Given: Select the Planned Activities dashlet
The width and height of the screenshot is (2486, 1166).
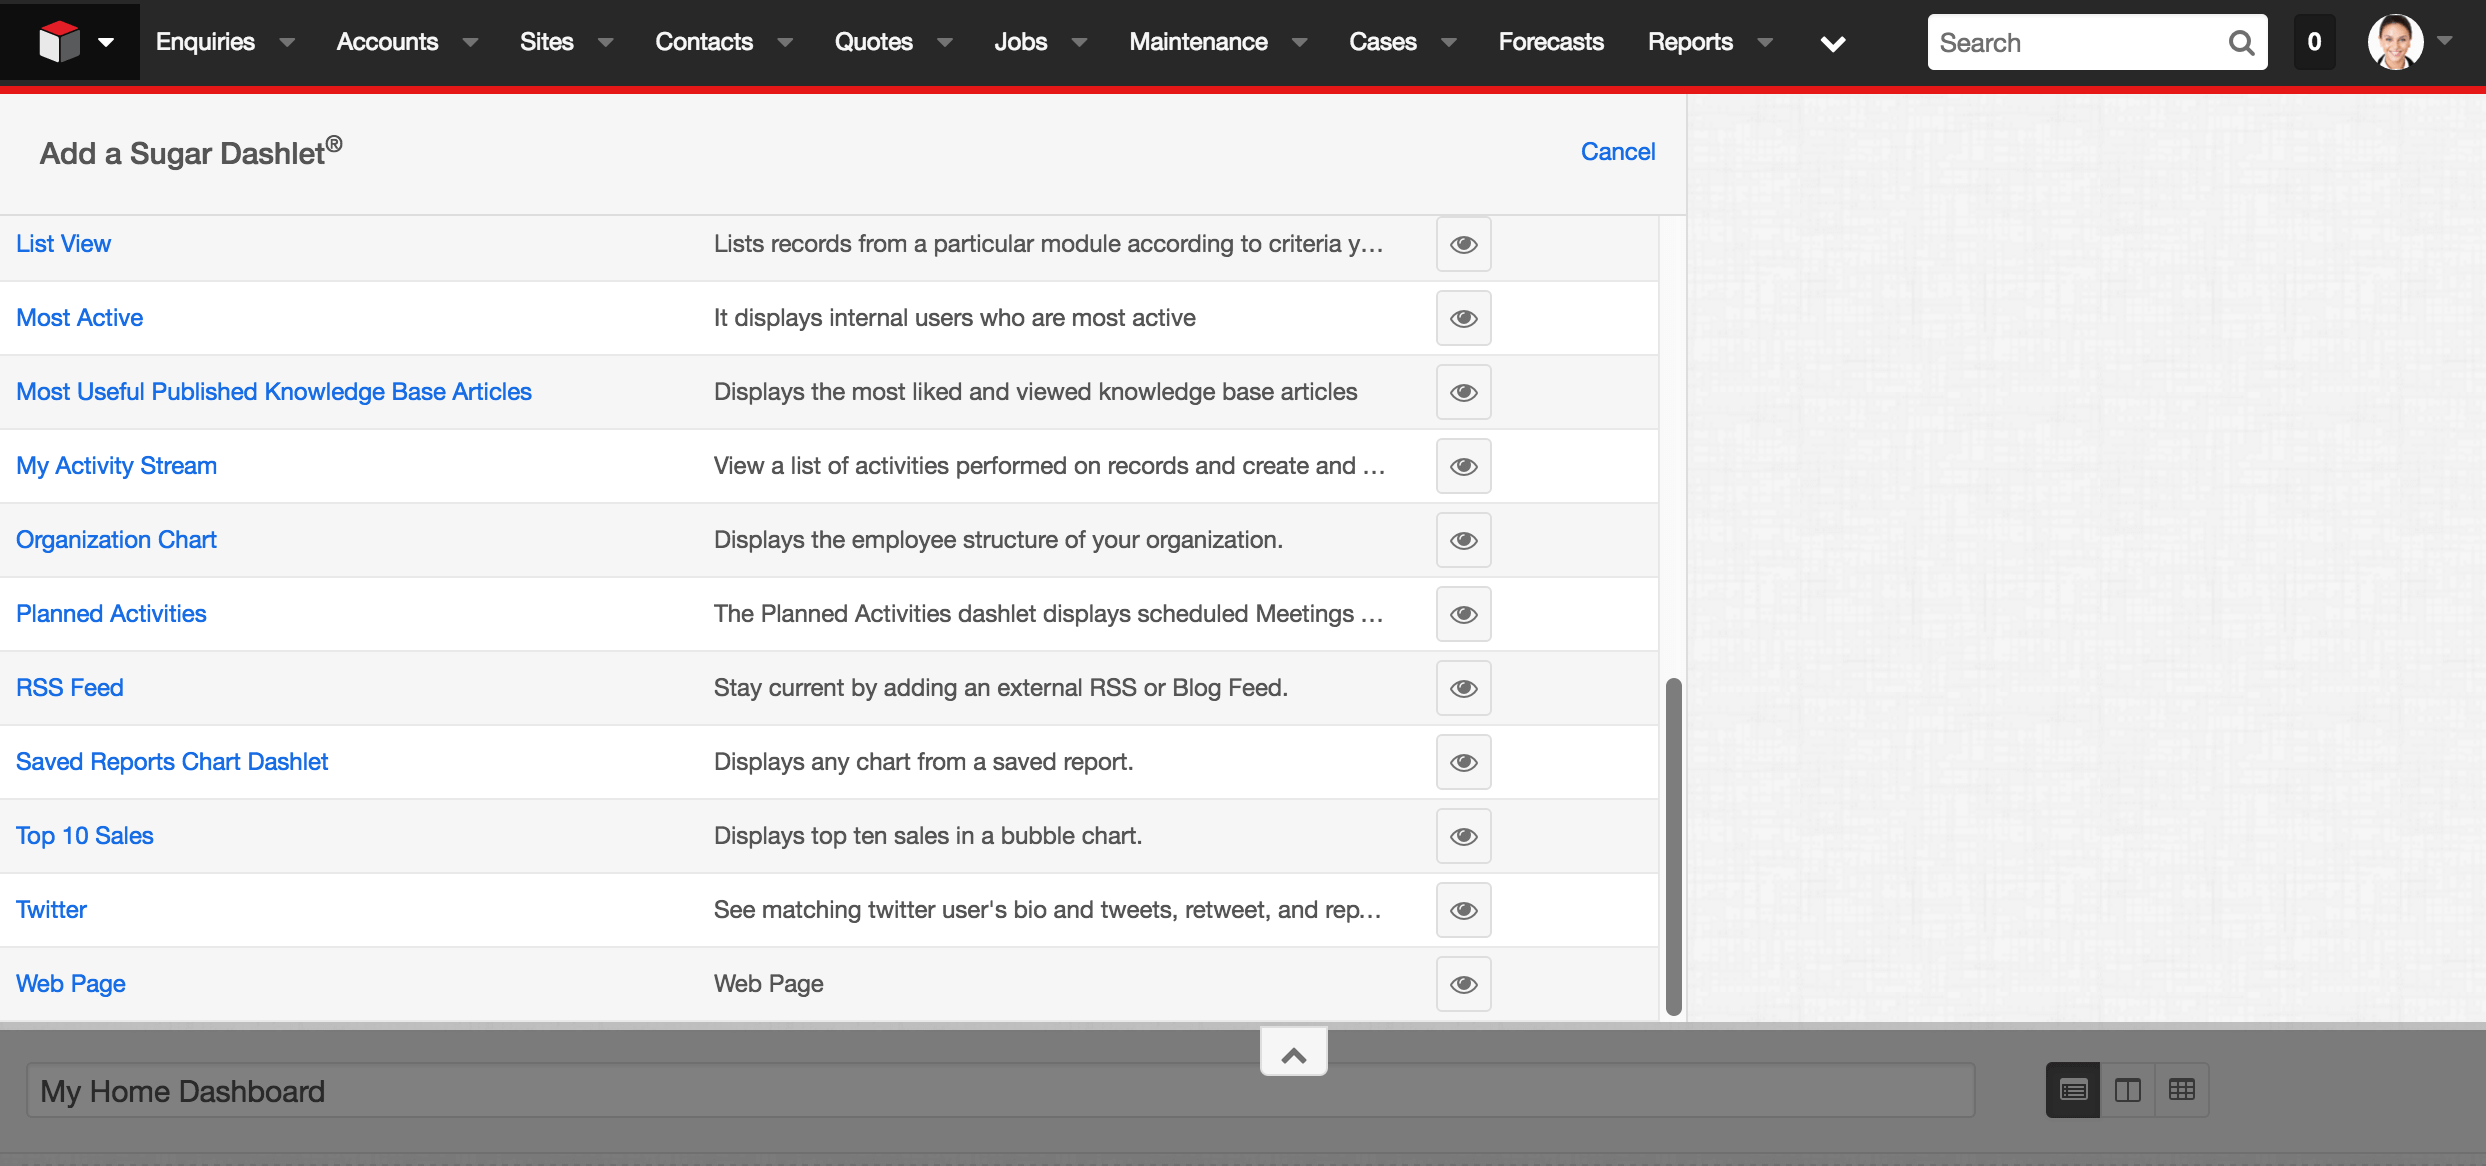Looking at the screenshot, I should [111, 614].
